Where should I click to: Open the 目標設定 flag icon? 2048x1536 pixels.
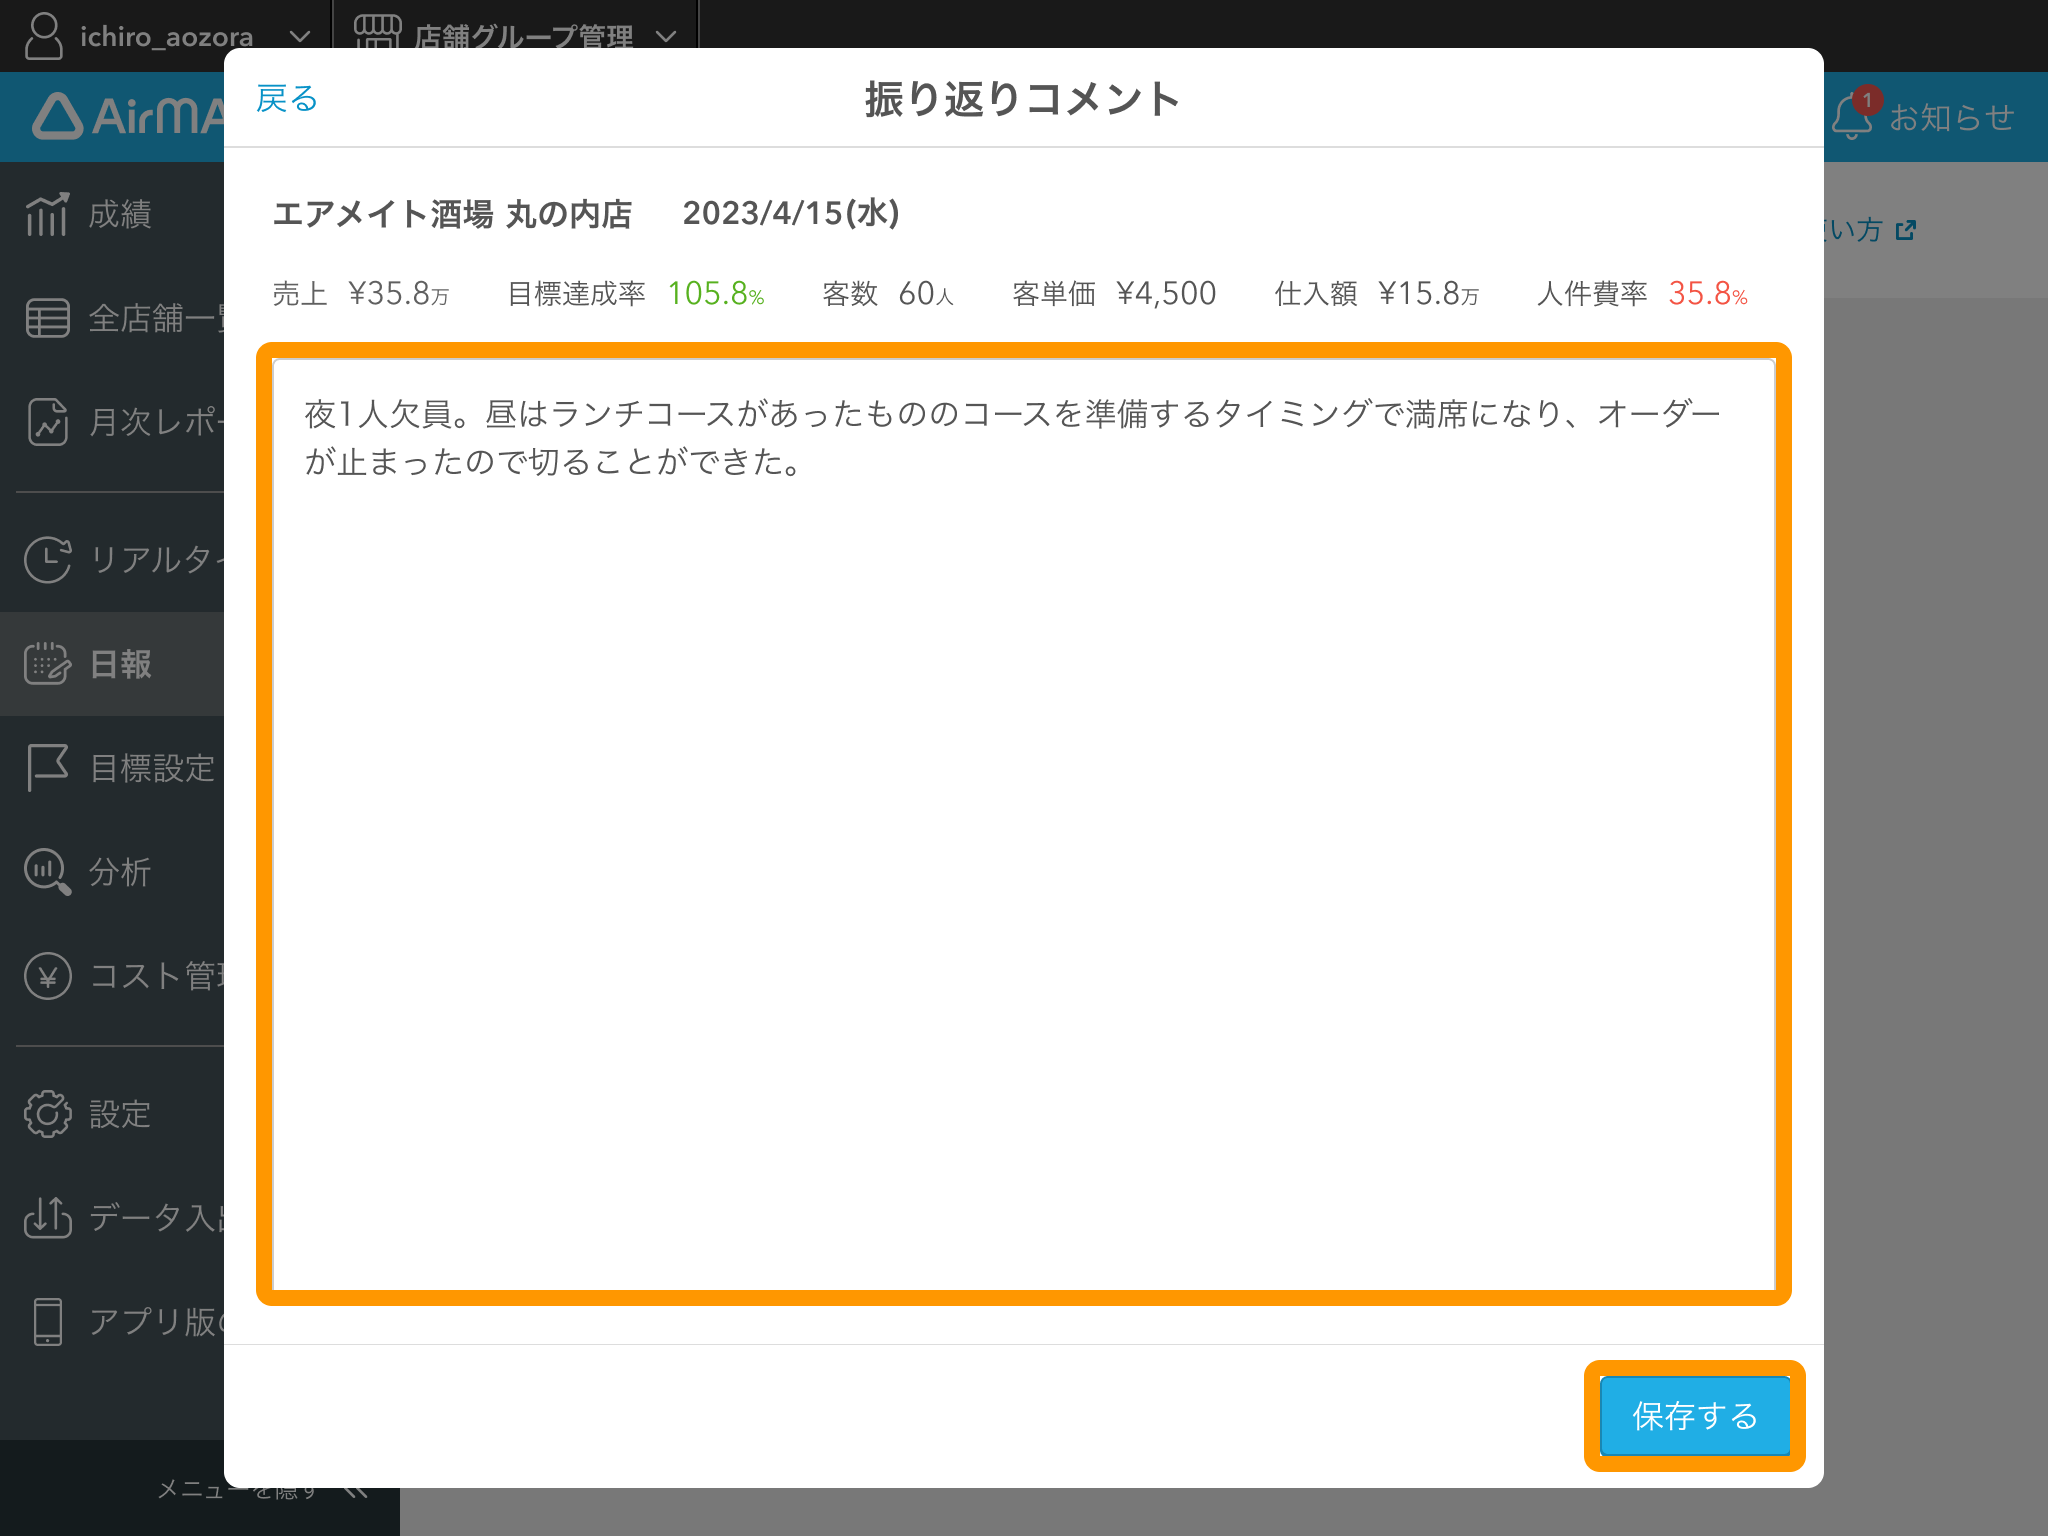click(x=47, y=768)
